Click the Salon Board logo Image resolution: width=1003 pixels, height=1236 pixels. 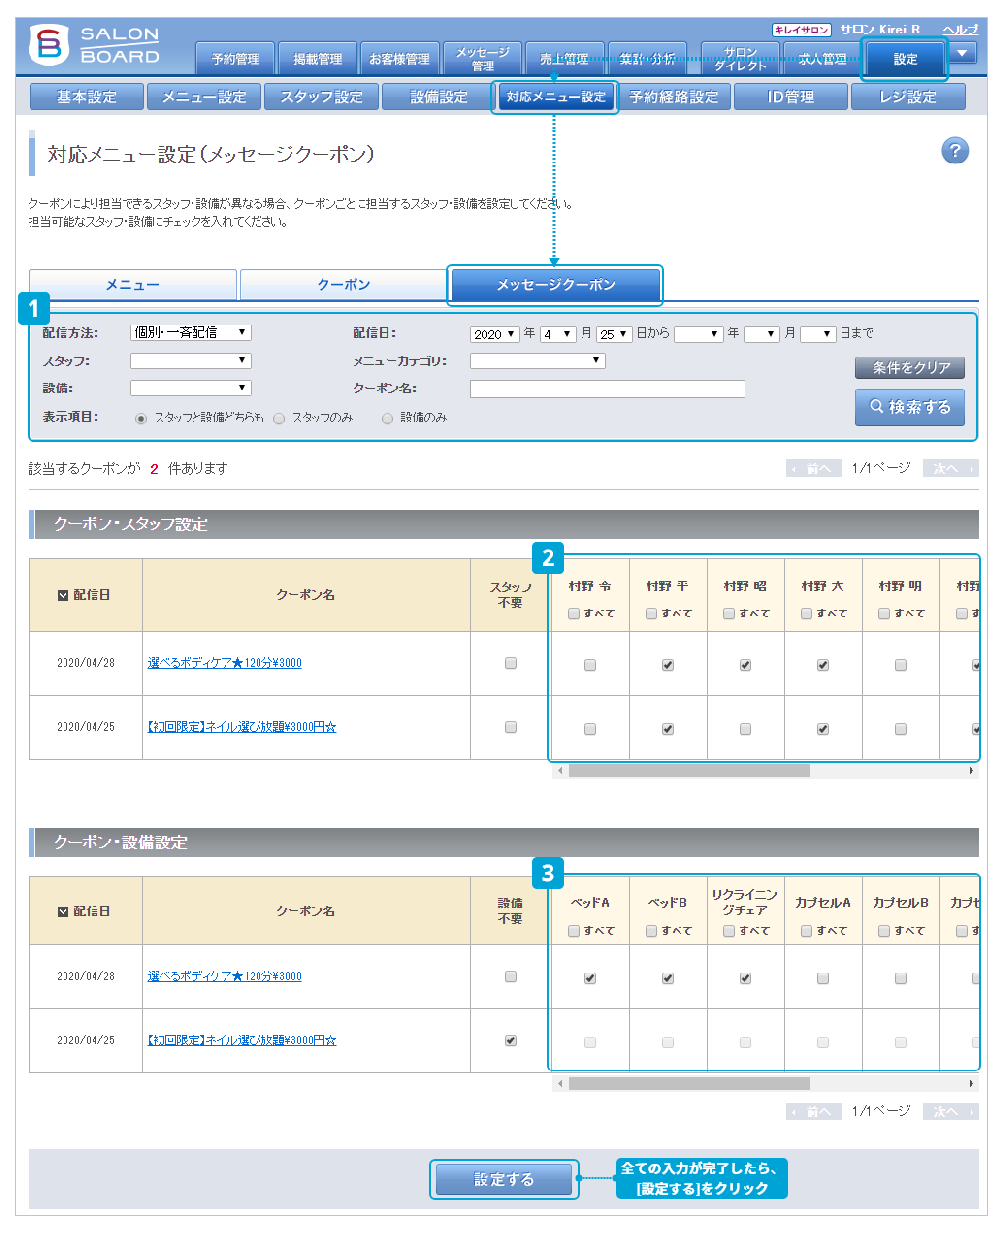pos(96,45)
